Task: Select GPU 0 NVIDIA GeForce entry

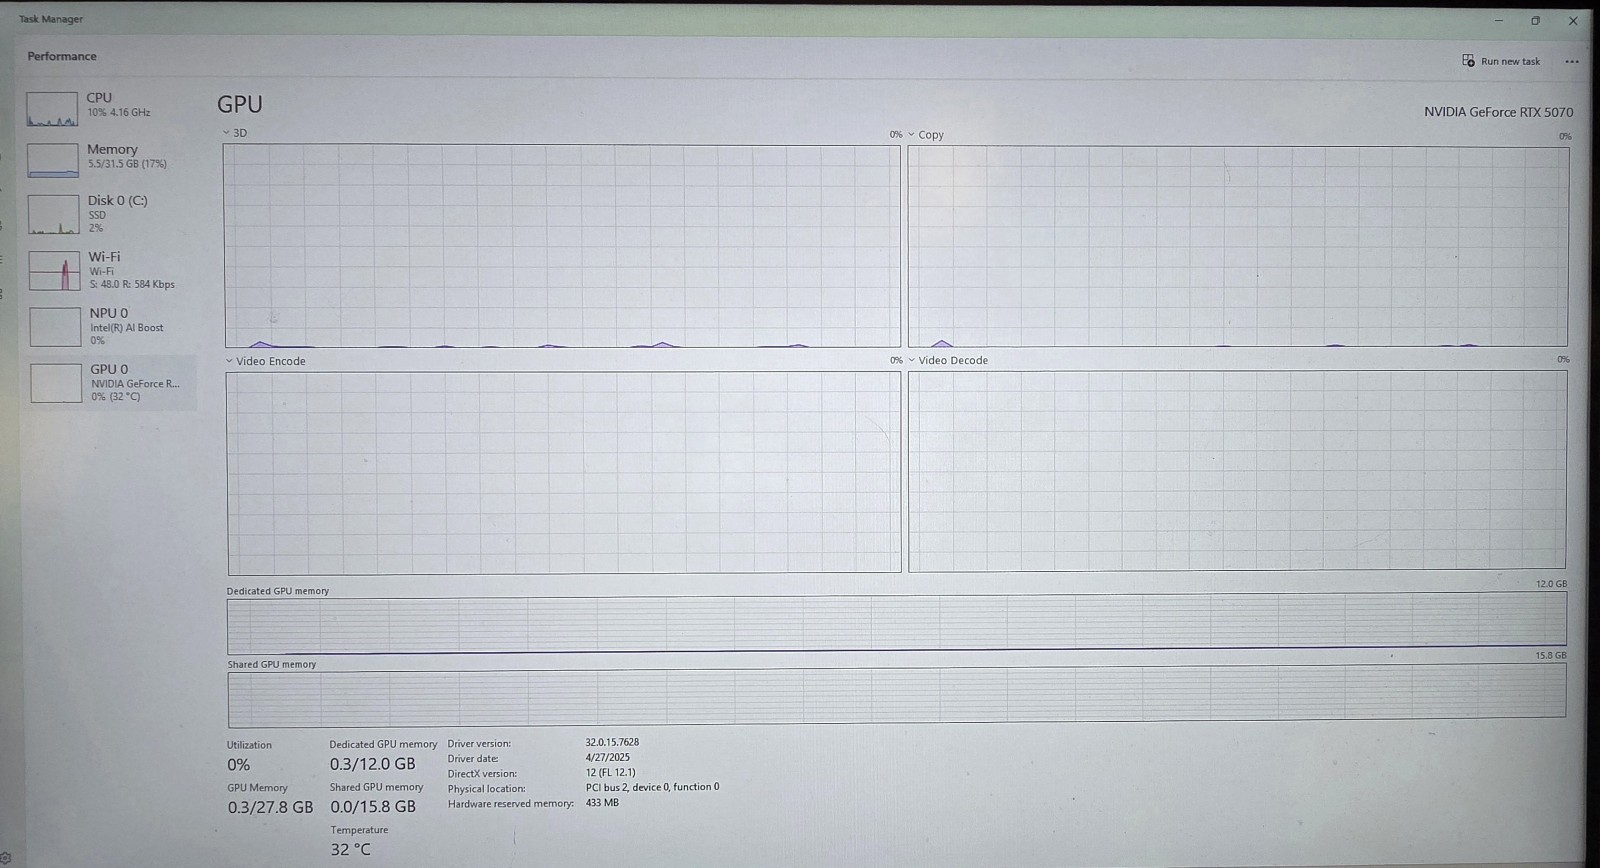Action: (110, 382)
